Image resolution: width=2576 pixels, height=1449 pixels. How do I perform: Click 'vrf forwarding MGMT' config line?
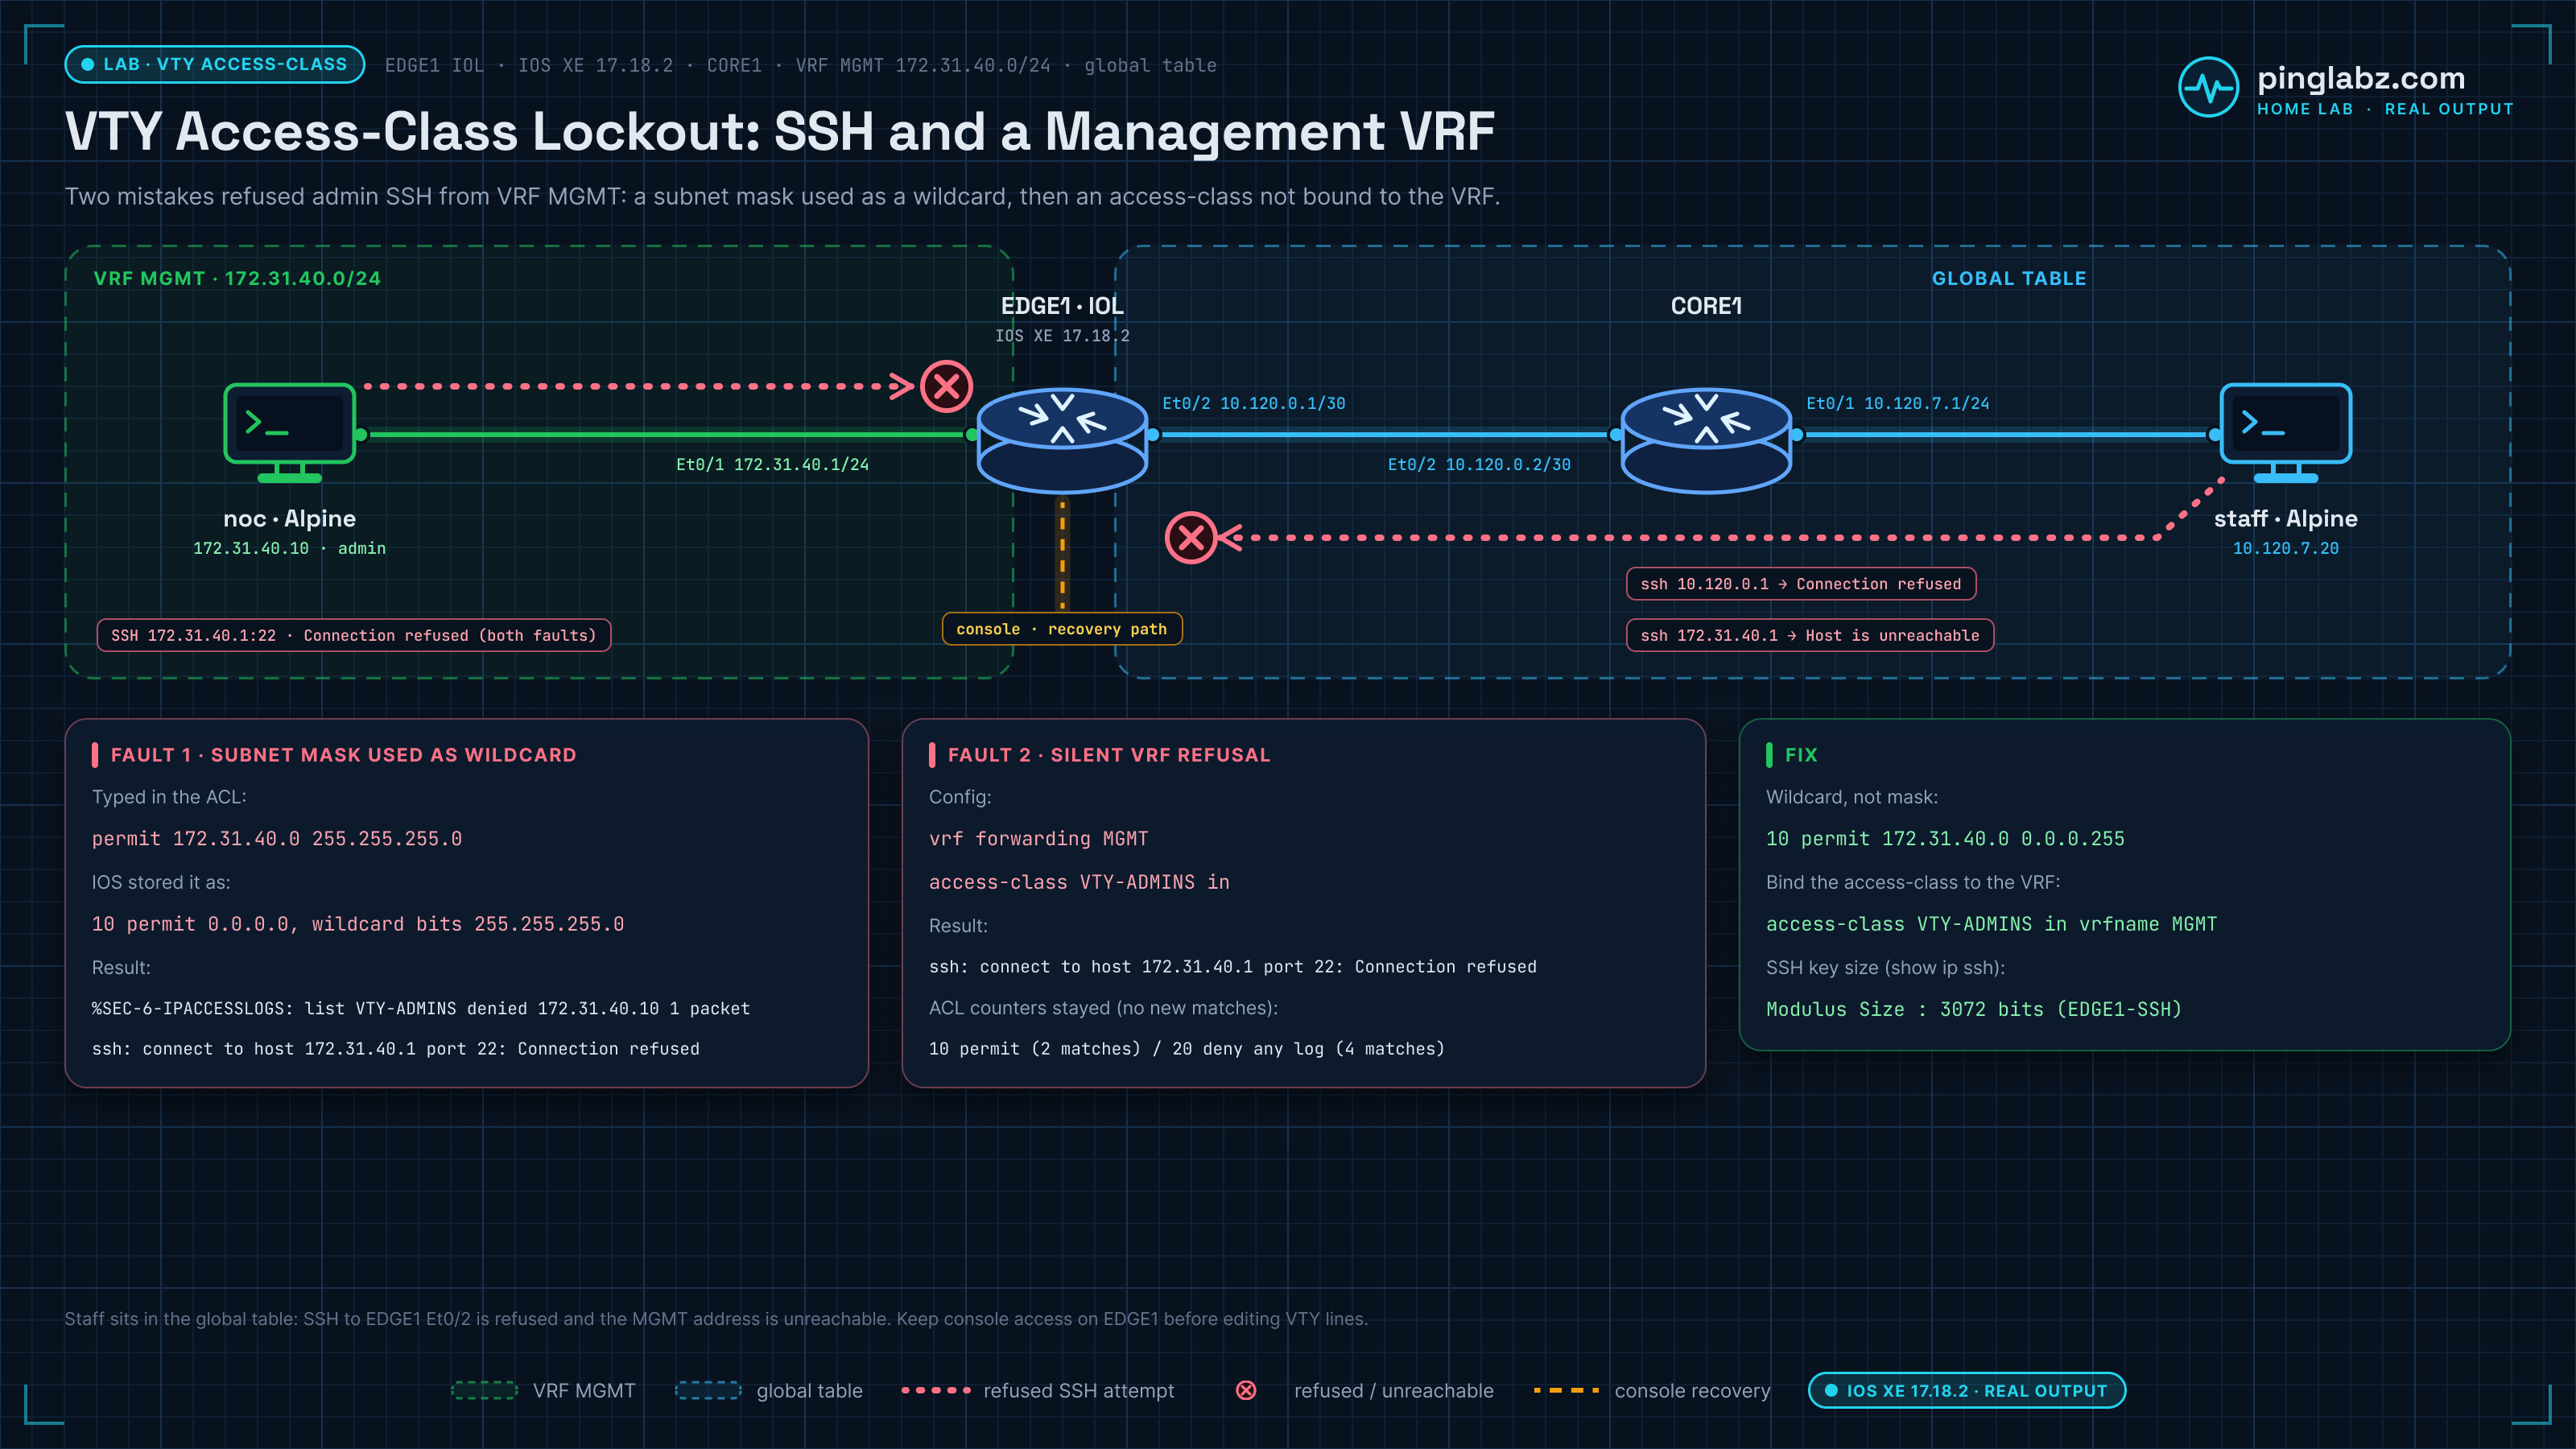point(1039,839)
